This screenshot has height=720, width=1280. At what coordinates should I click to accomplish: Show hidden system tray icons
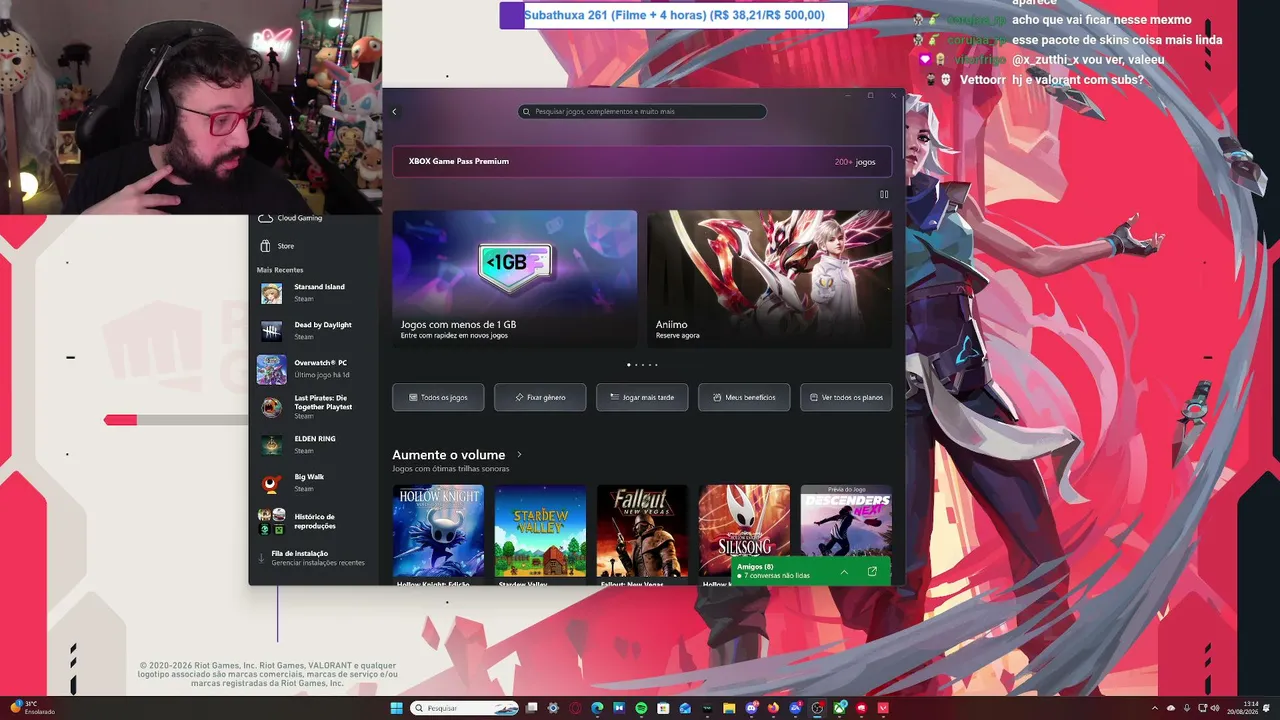pos(1155,708)
